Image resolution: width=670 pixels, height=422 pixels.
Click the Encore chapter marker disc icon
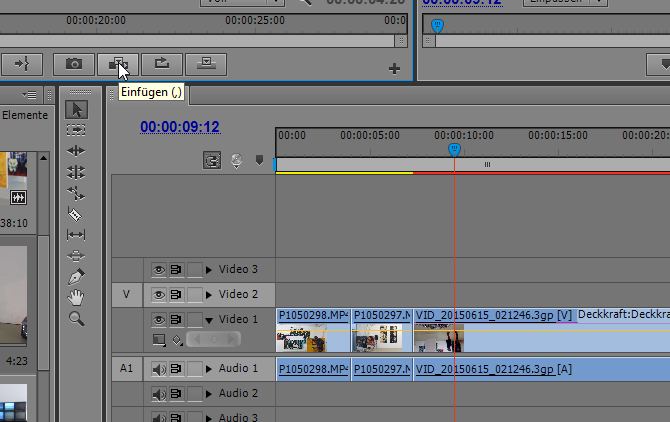237,161
